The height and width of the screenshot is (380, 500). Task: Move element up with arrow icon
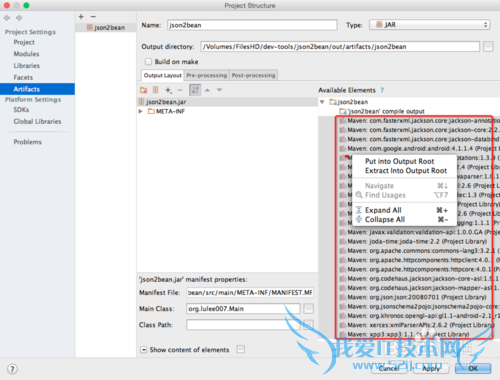[x=207, y=90]
